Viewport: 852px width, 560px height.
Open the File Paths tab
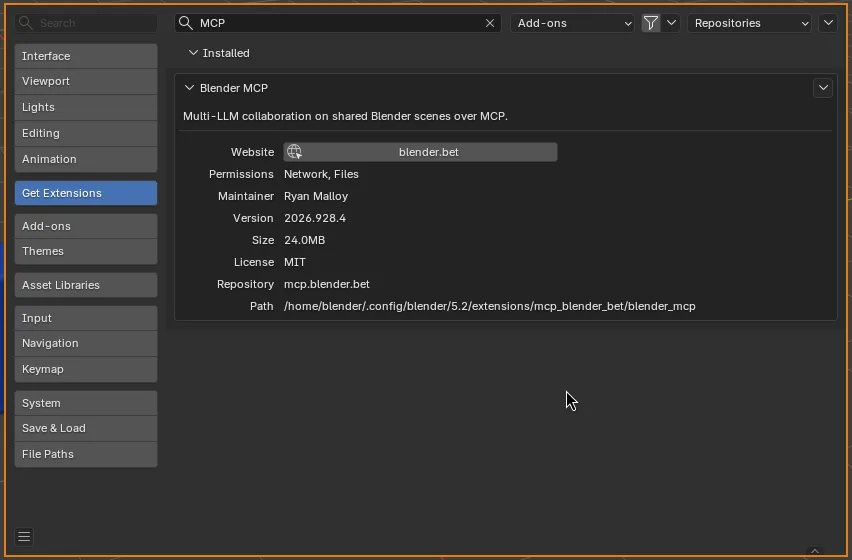86,454
